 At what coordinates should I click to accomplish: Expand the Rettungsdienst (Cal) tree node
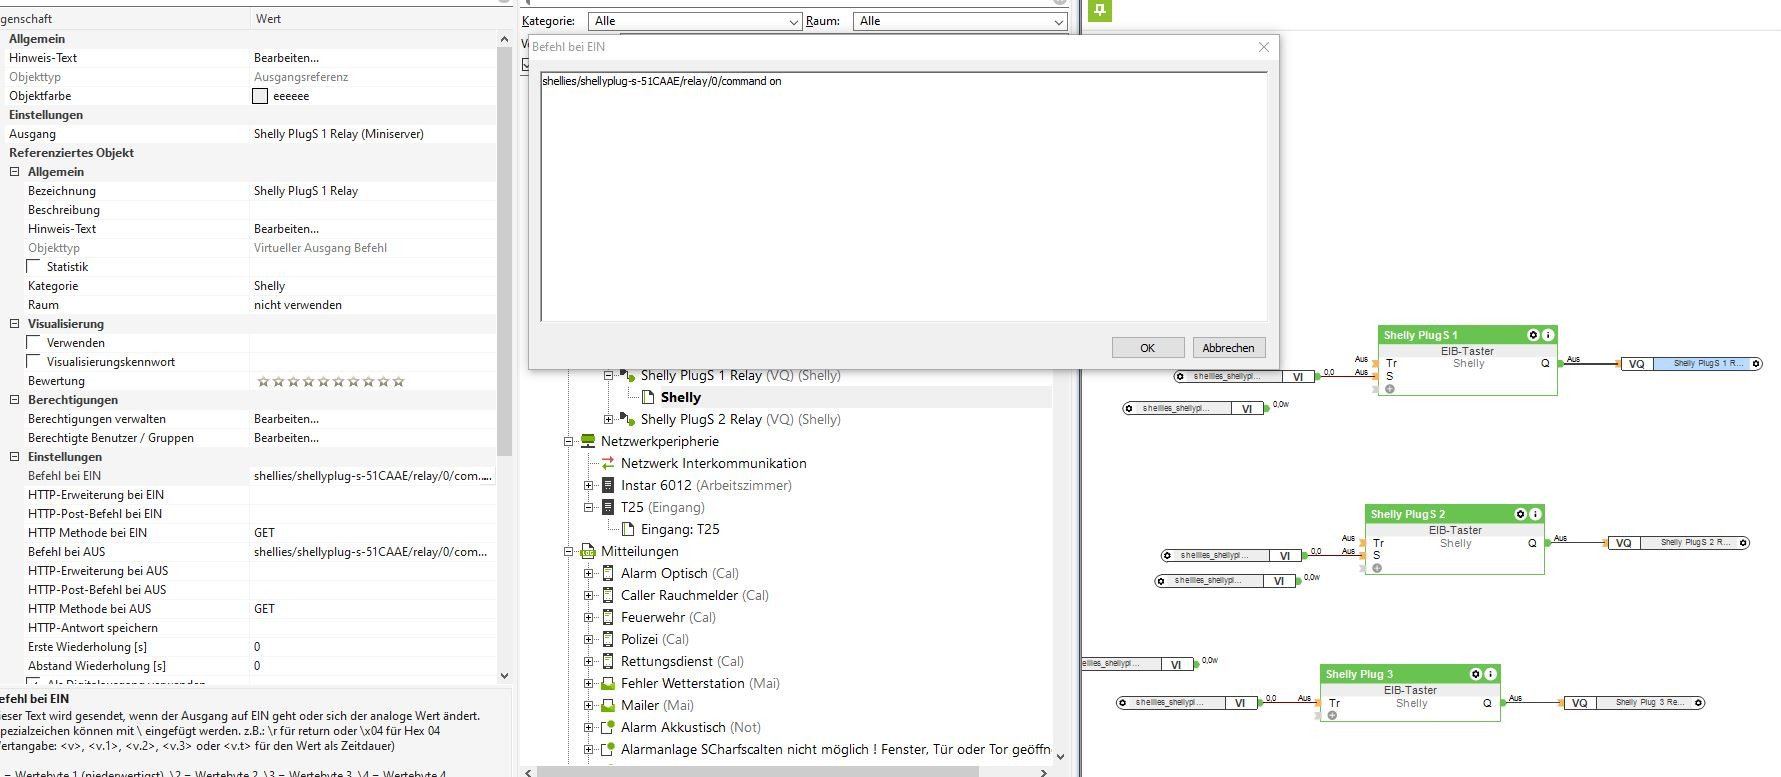pos(589,661)
